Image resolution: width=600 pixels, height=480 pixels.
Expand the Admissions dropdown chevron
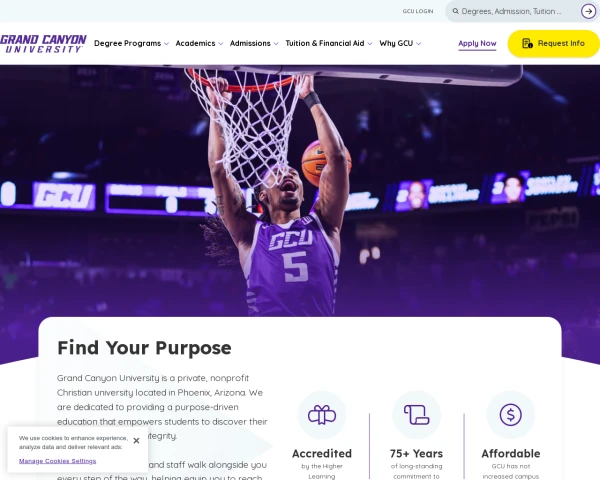(276, 44)
